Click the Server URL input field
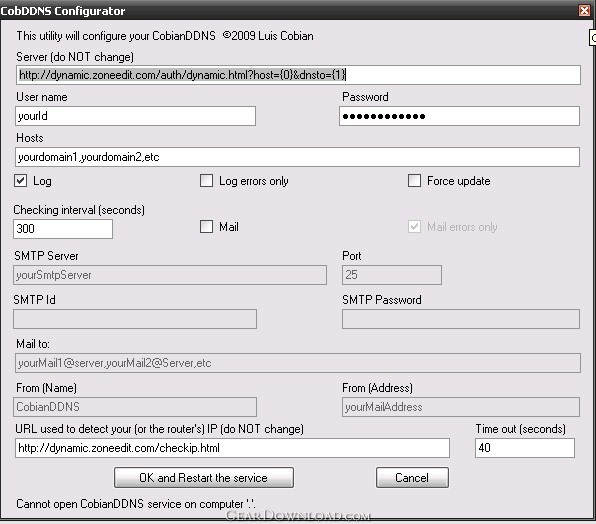596x524 pixels. click(298, 75)
